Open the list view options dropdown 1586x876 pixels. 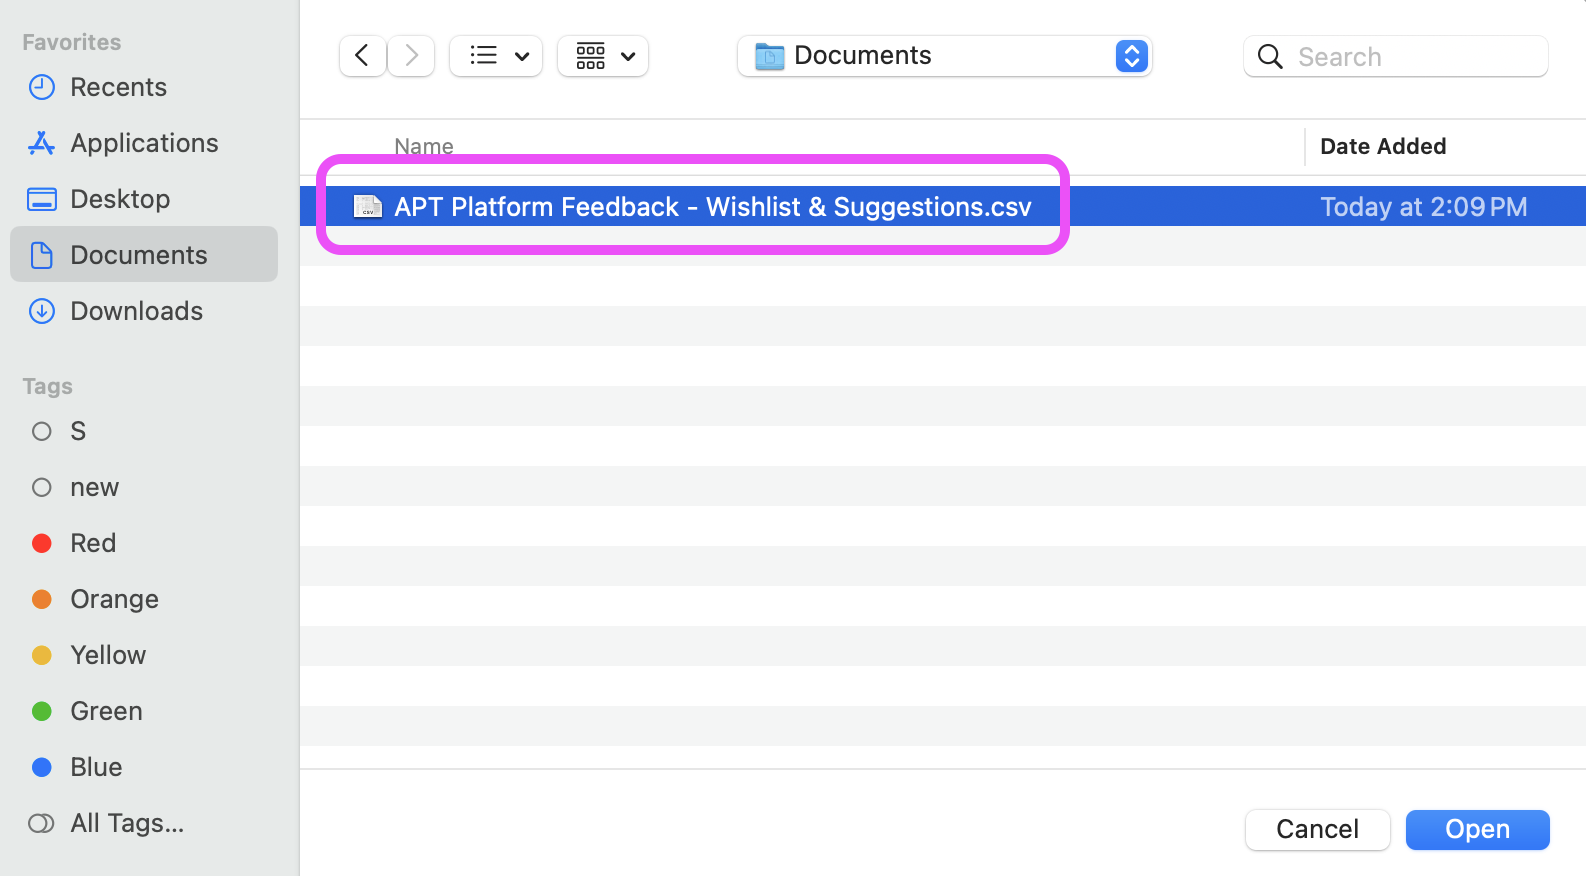[496, 56]
